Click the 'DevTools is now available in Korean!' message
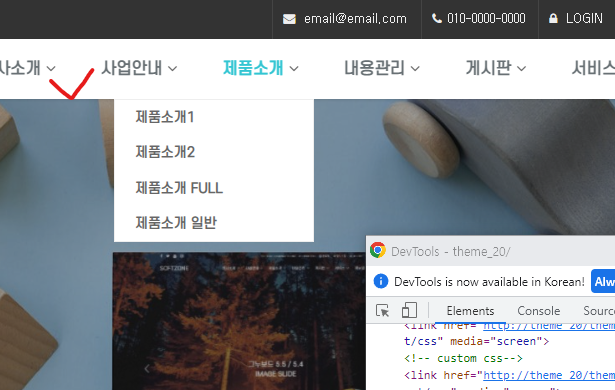Viewport: 615px width, 390px height. (x=489, y=282)
